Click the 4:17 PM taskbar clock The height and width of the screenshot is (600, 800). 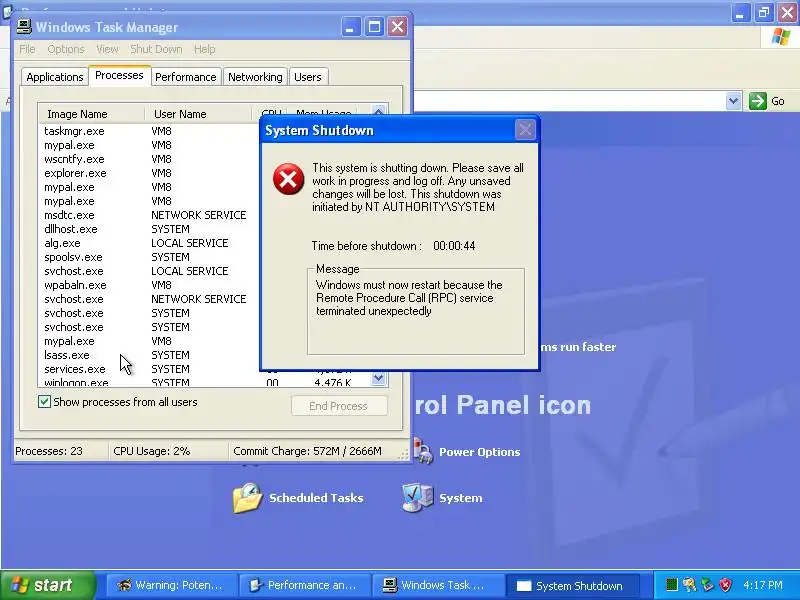tap(763, 585)
